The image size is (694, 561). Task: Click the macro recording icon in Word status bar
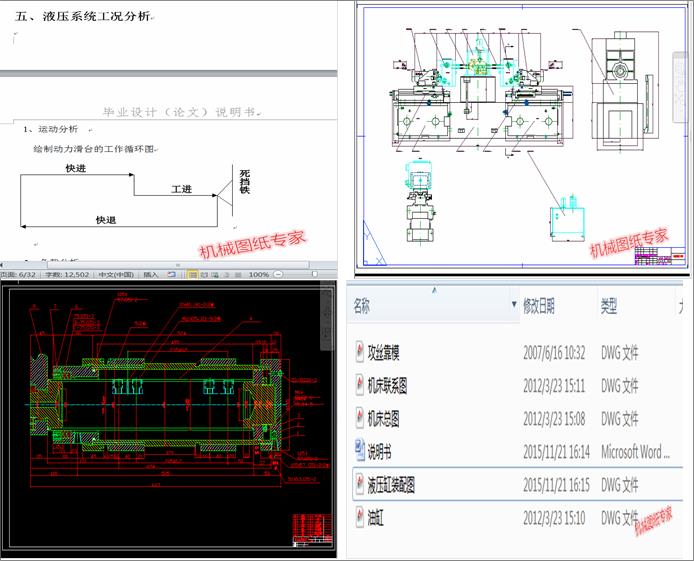pyautogui.click(x=171, y=274)
